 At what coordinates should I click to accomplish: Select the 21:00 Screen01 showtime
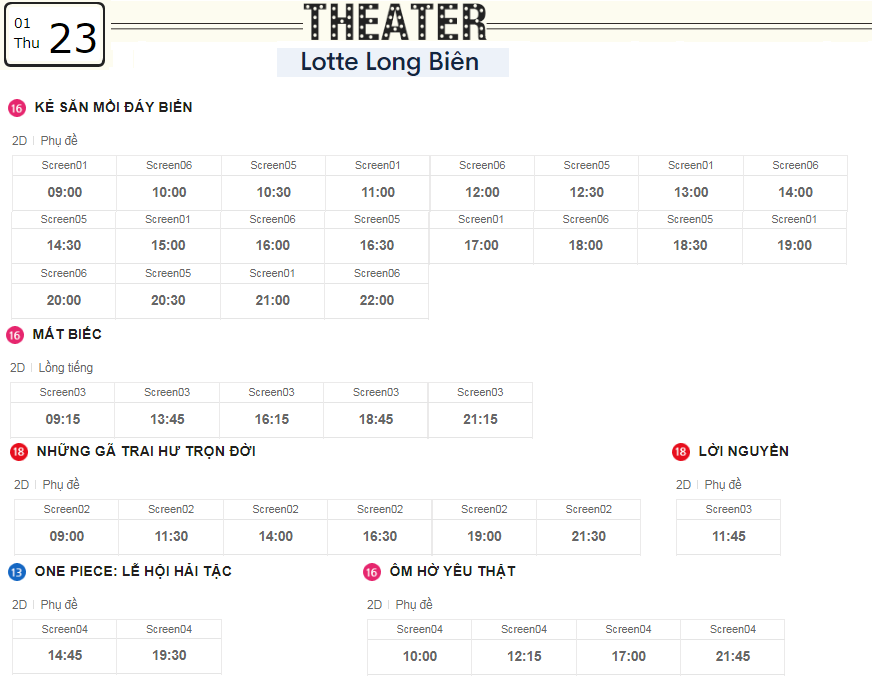point(272,291)
